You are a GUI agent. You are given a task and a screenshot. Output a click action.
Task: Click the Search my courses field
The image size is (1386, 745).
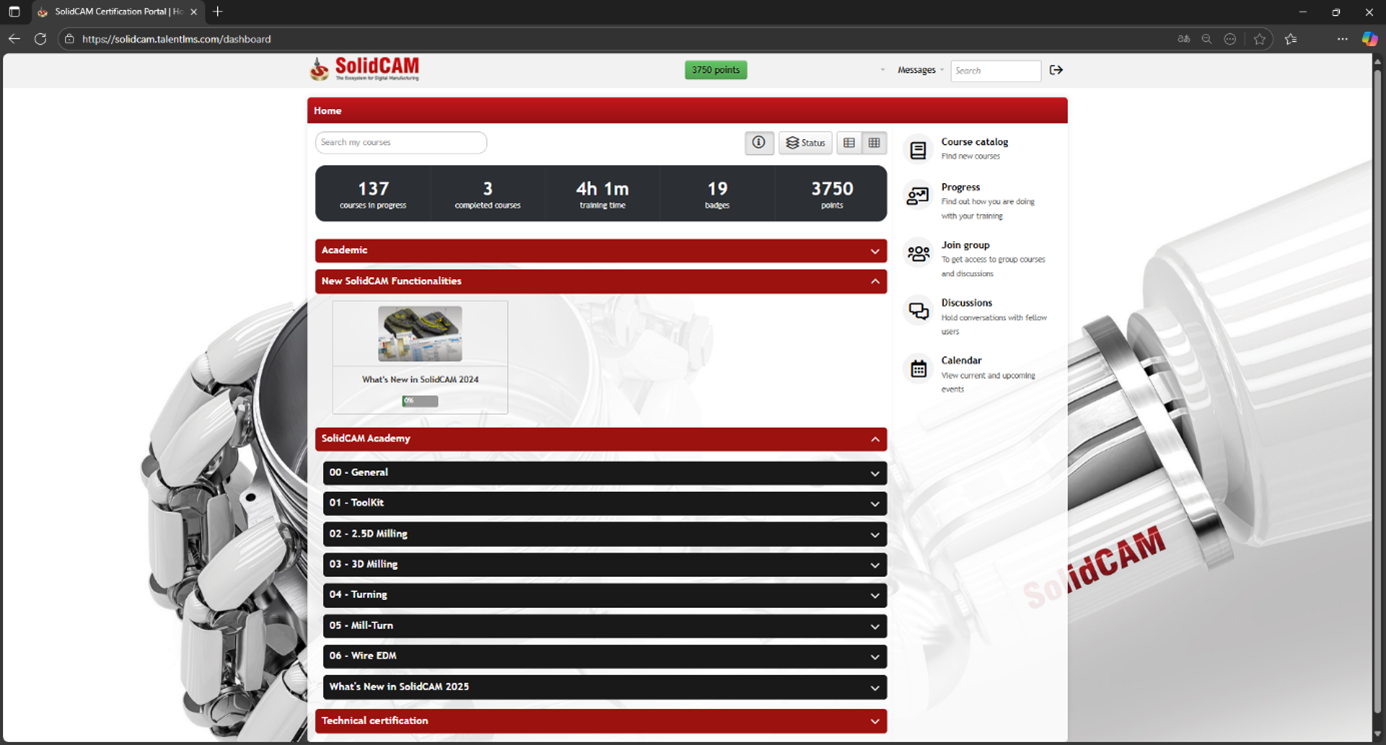[x=401, y=143]
